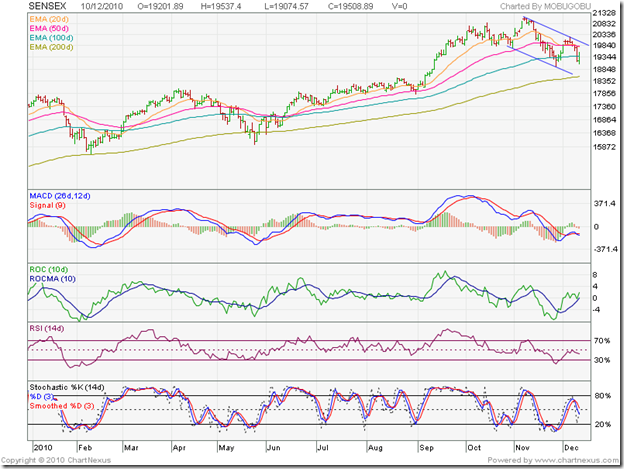The image size is (624, 469).
Task: Click the Nov time axis label
Action: click(522, 448)
